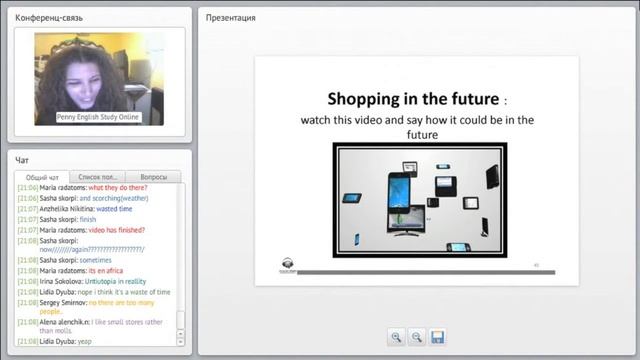The image size is (640, 360).
Task: Open the Общий чат tab
Action: [x=42, y=178]
